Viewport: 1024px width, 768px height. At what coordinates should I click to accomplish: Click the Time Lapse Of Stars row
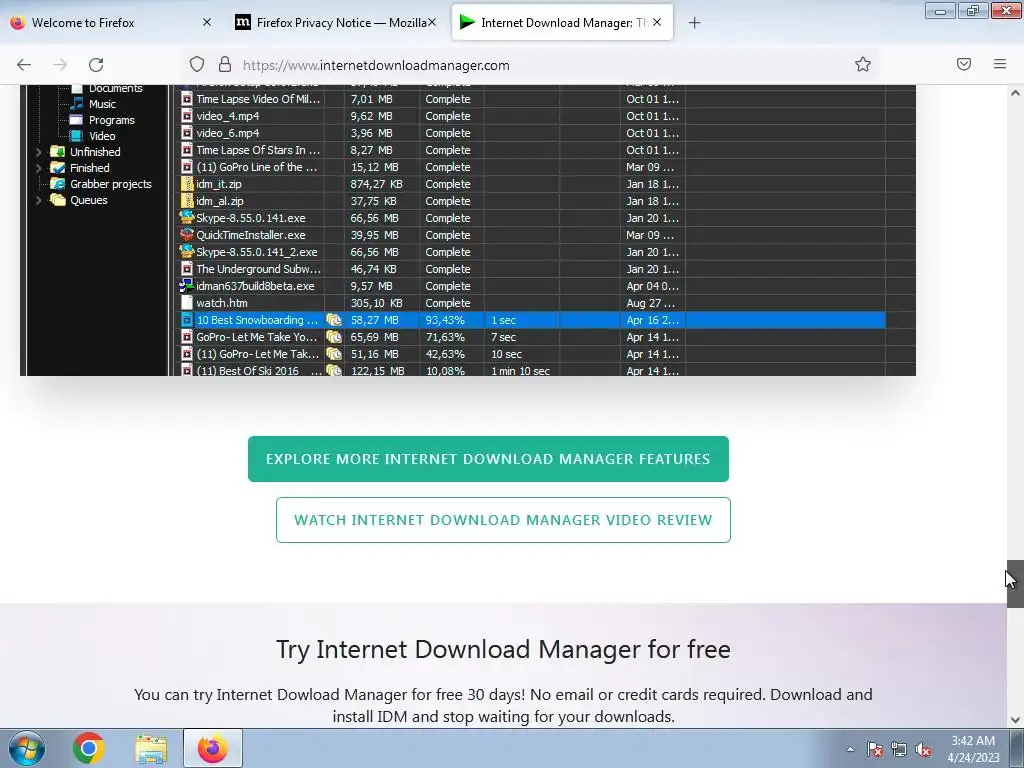click(532, 150)
